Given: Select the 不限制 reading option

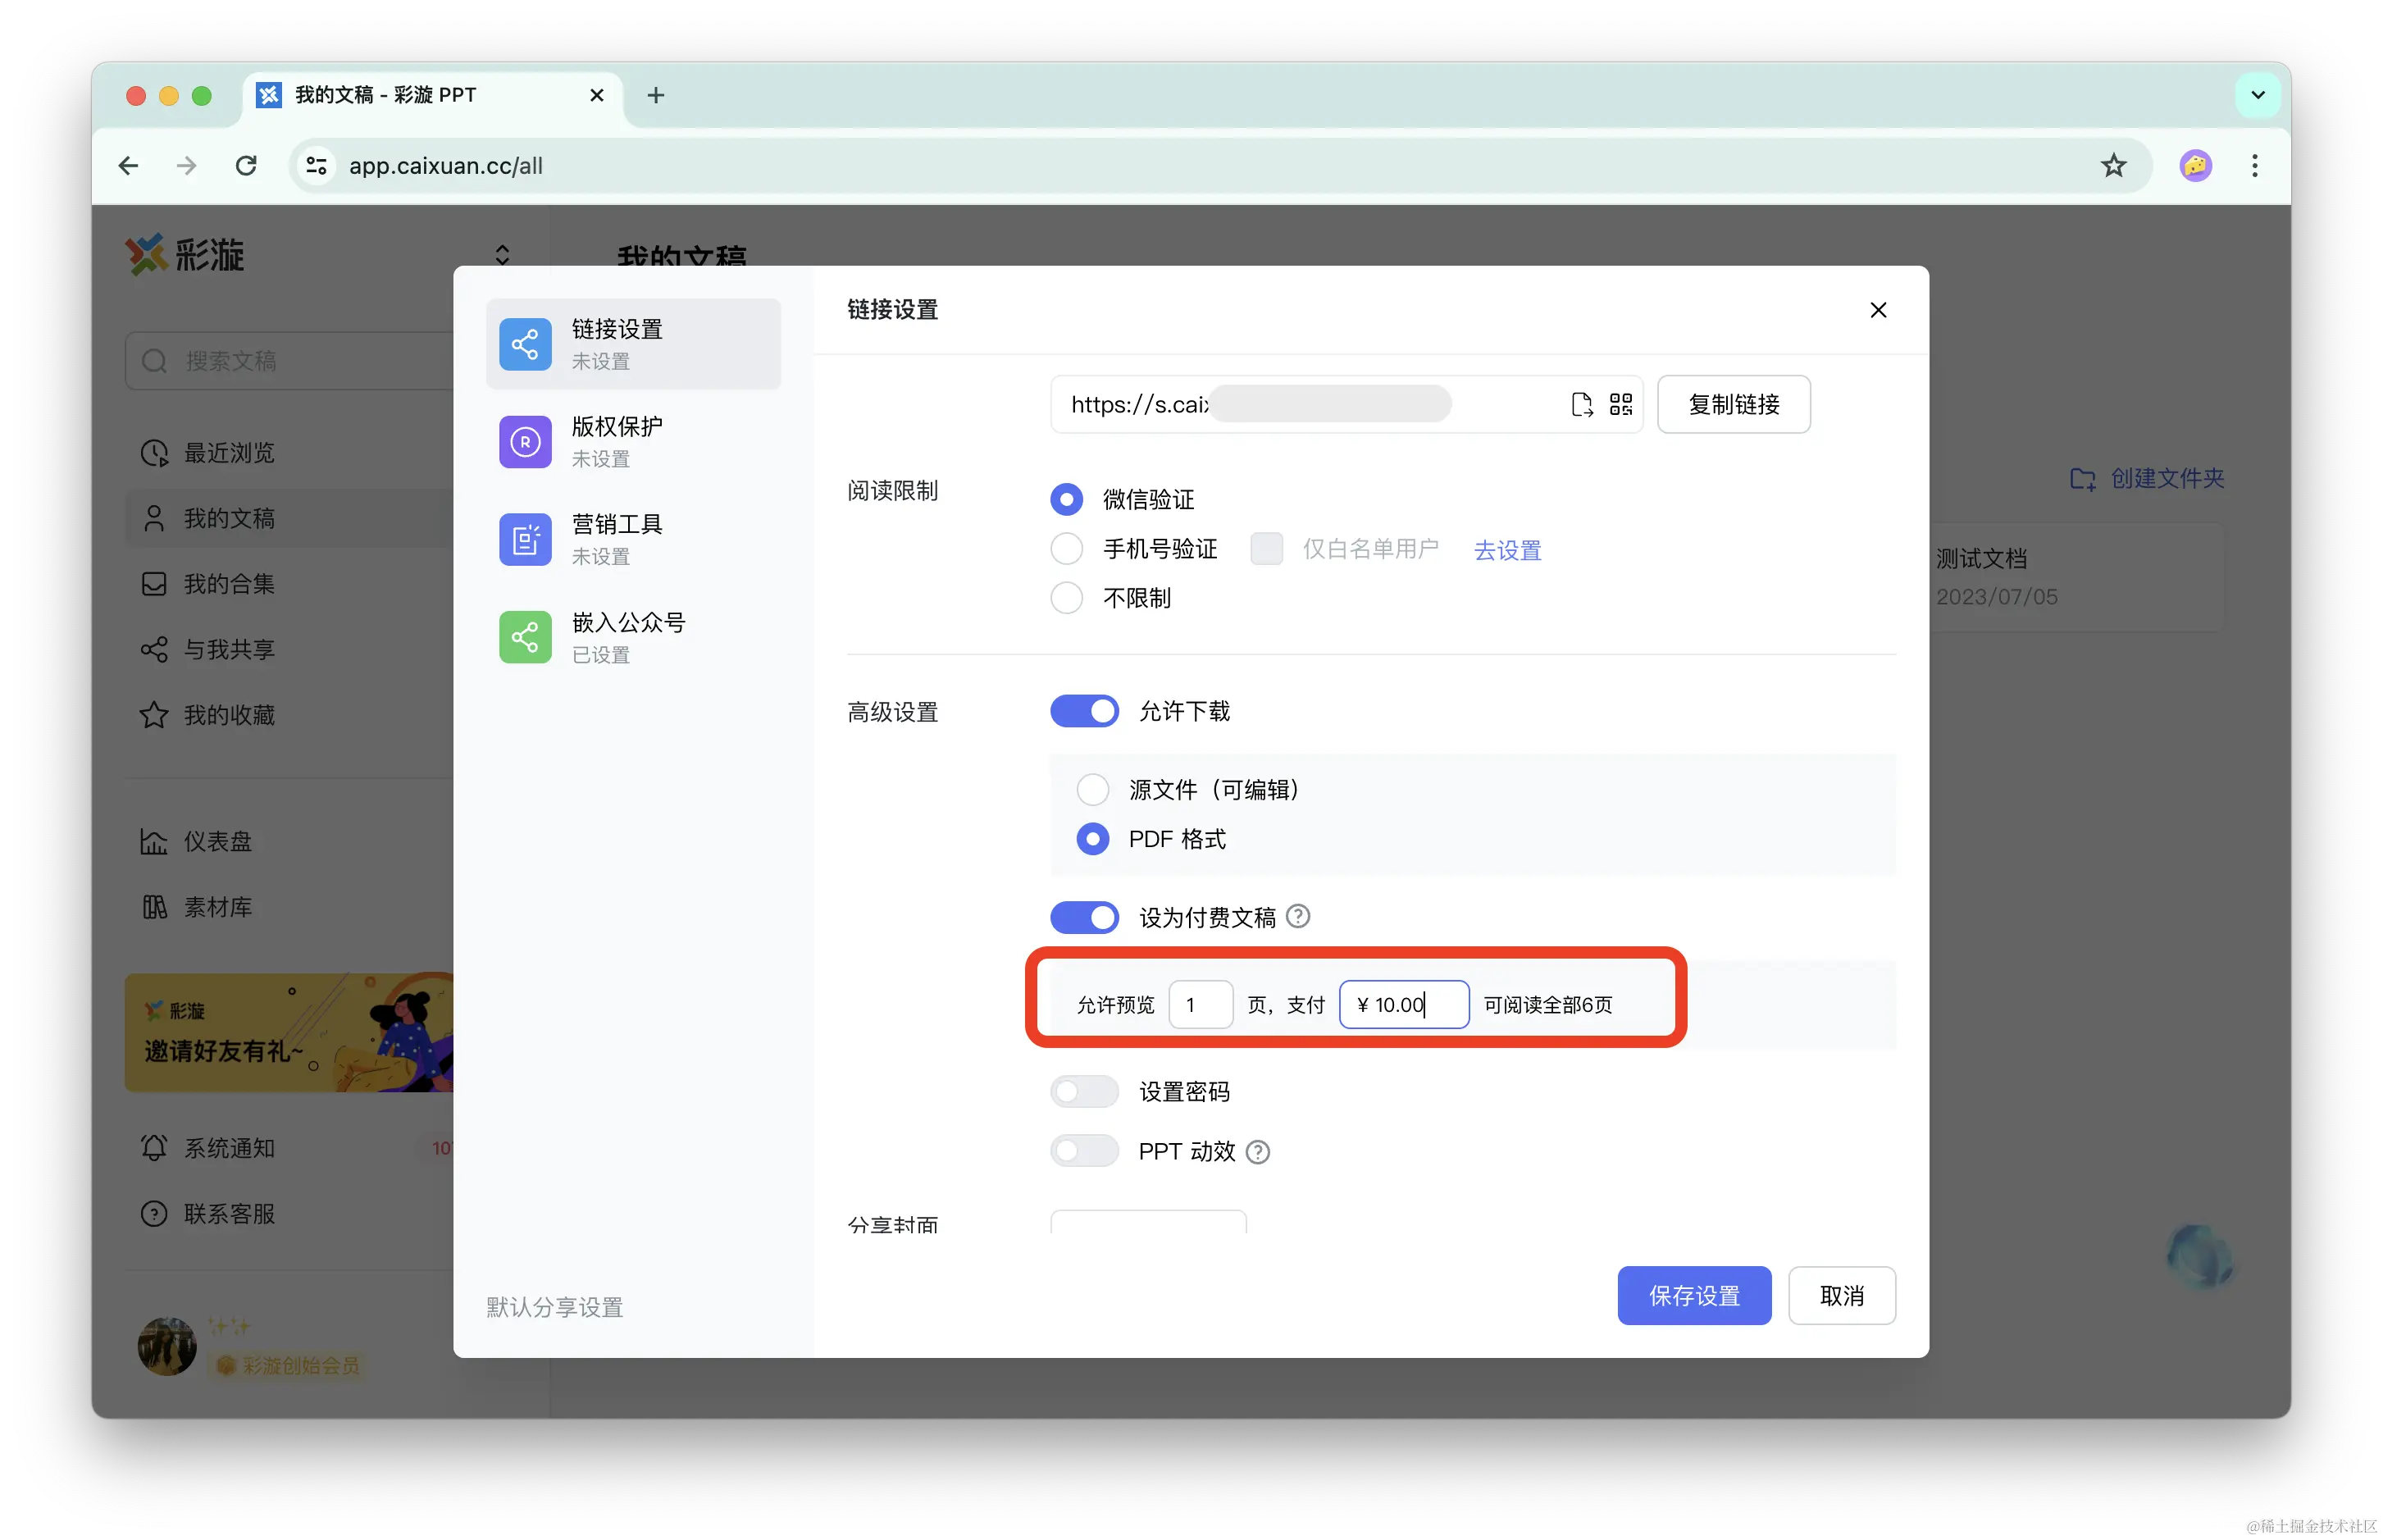Looking at the screenshot, I should (x=1066, y=598).
